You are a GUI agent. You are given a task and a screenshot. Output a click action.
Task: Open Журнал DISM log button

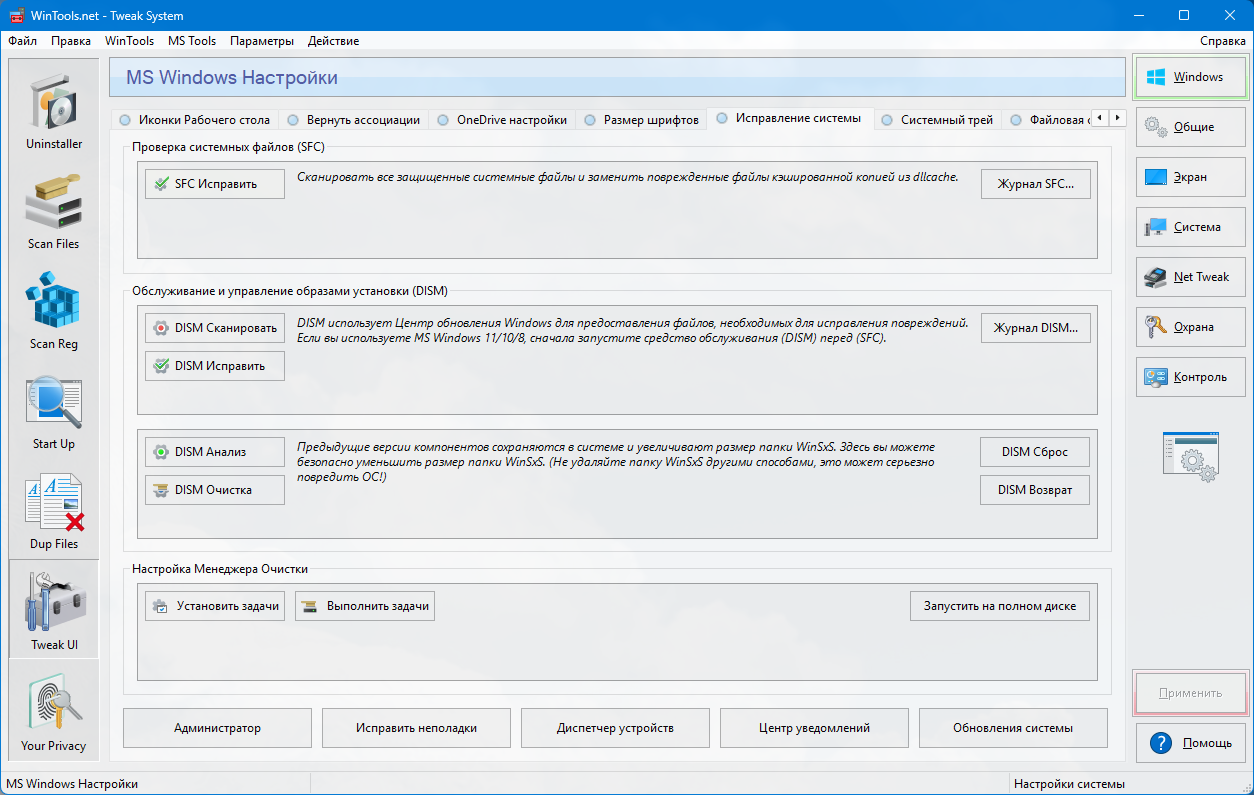click(1034, 328)
